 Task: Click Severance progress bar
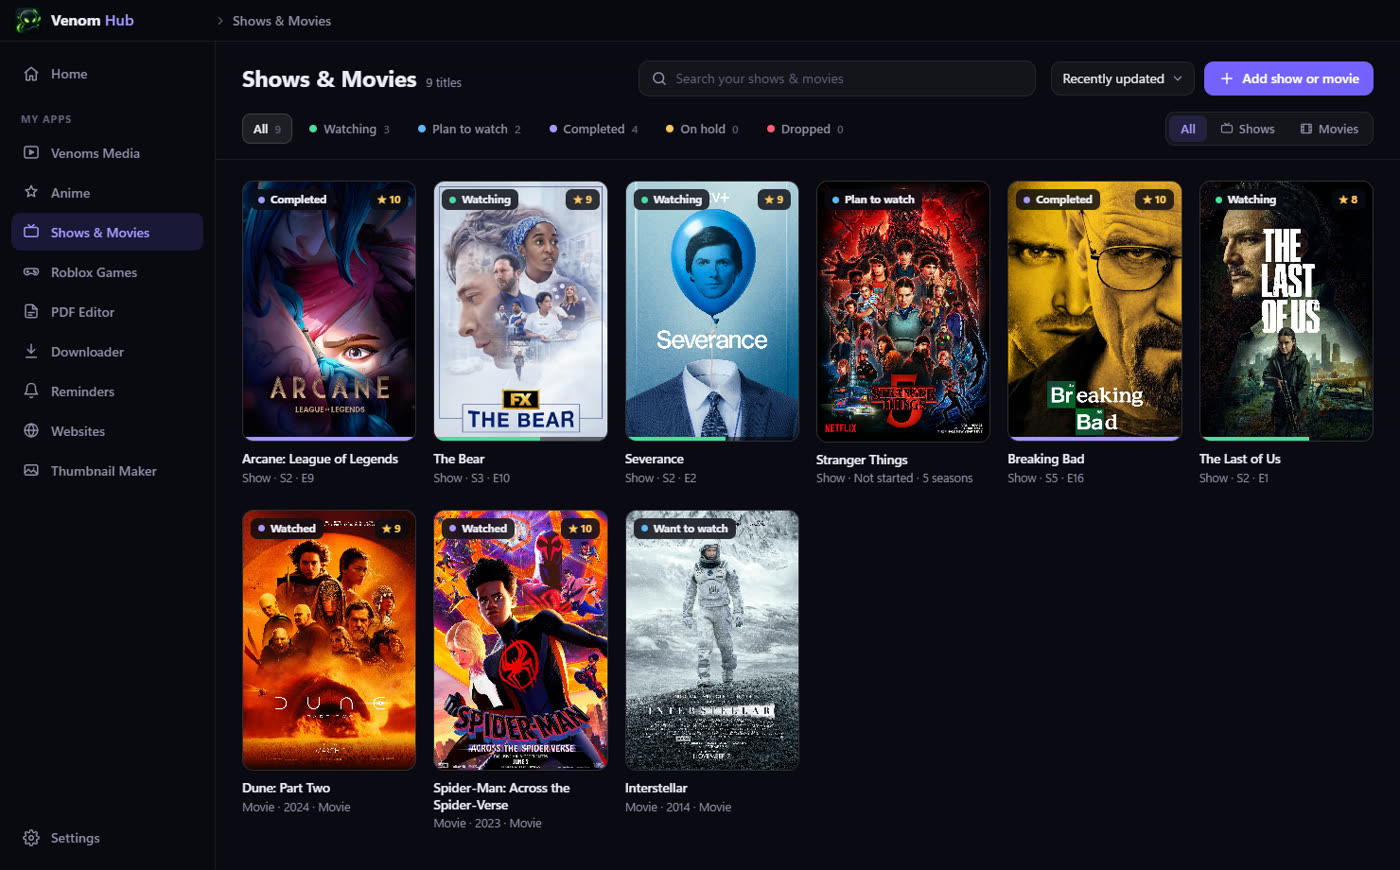[712, 438]
